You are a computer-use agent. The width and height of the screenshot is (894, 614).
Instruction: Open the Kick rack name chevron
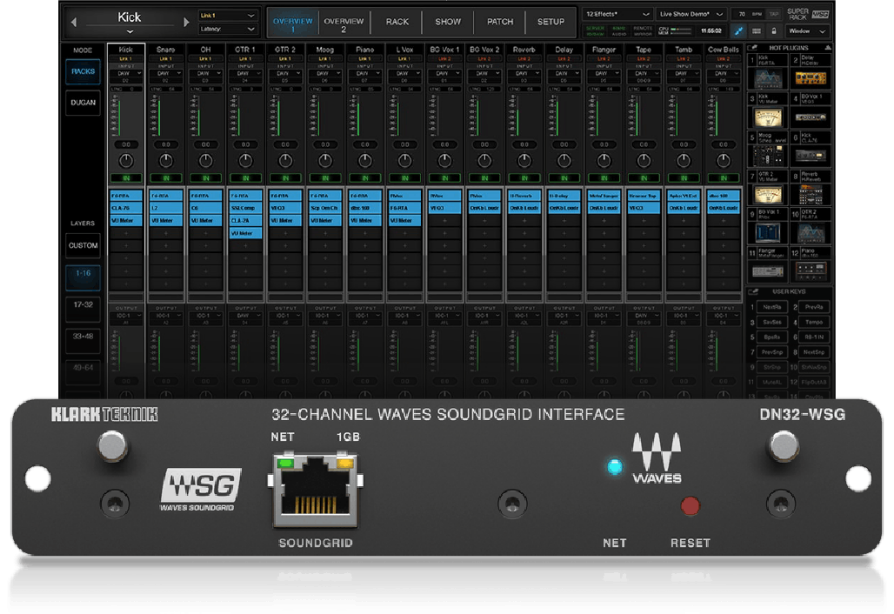pyautogui.click(x=129, y=32)
